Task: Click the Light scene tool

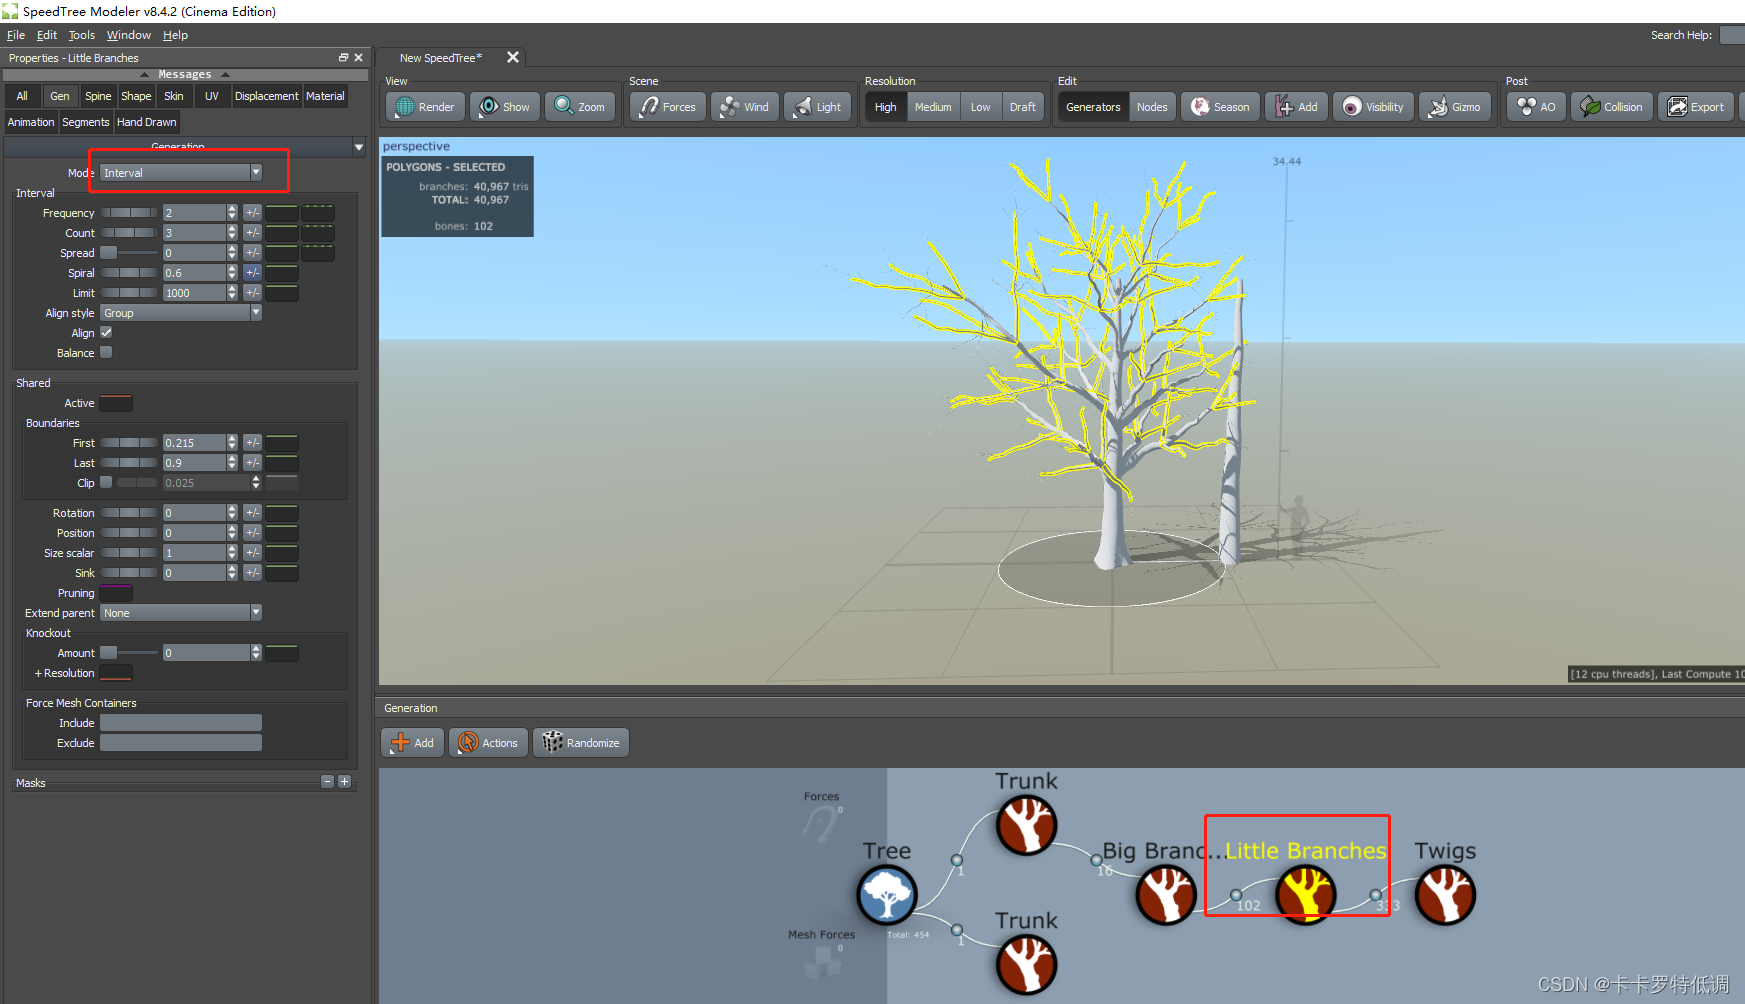Action: 818,107
